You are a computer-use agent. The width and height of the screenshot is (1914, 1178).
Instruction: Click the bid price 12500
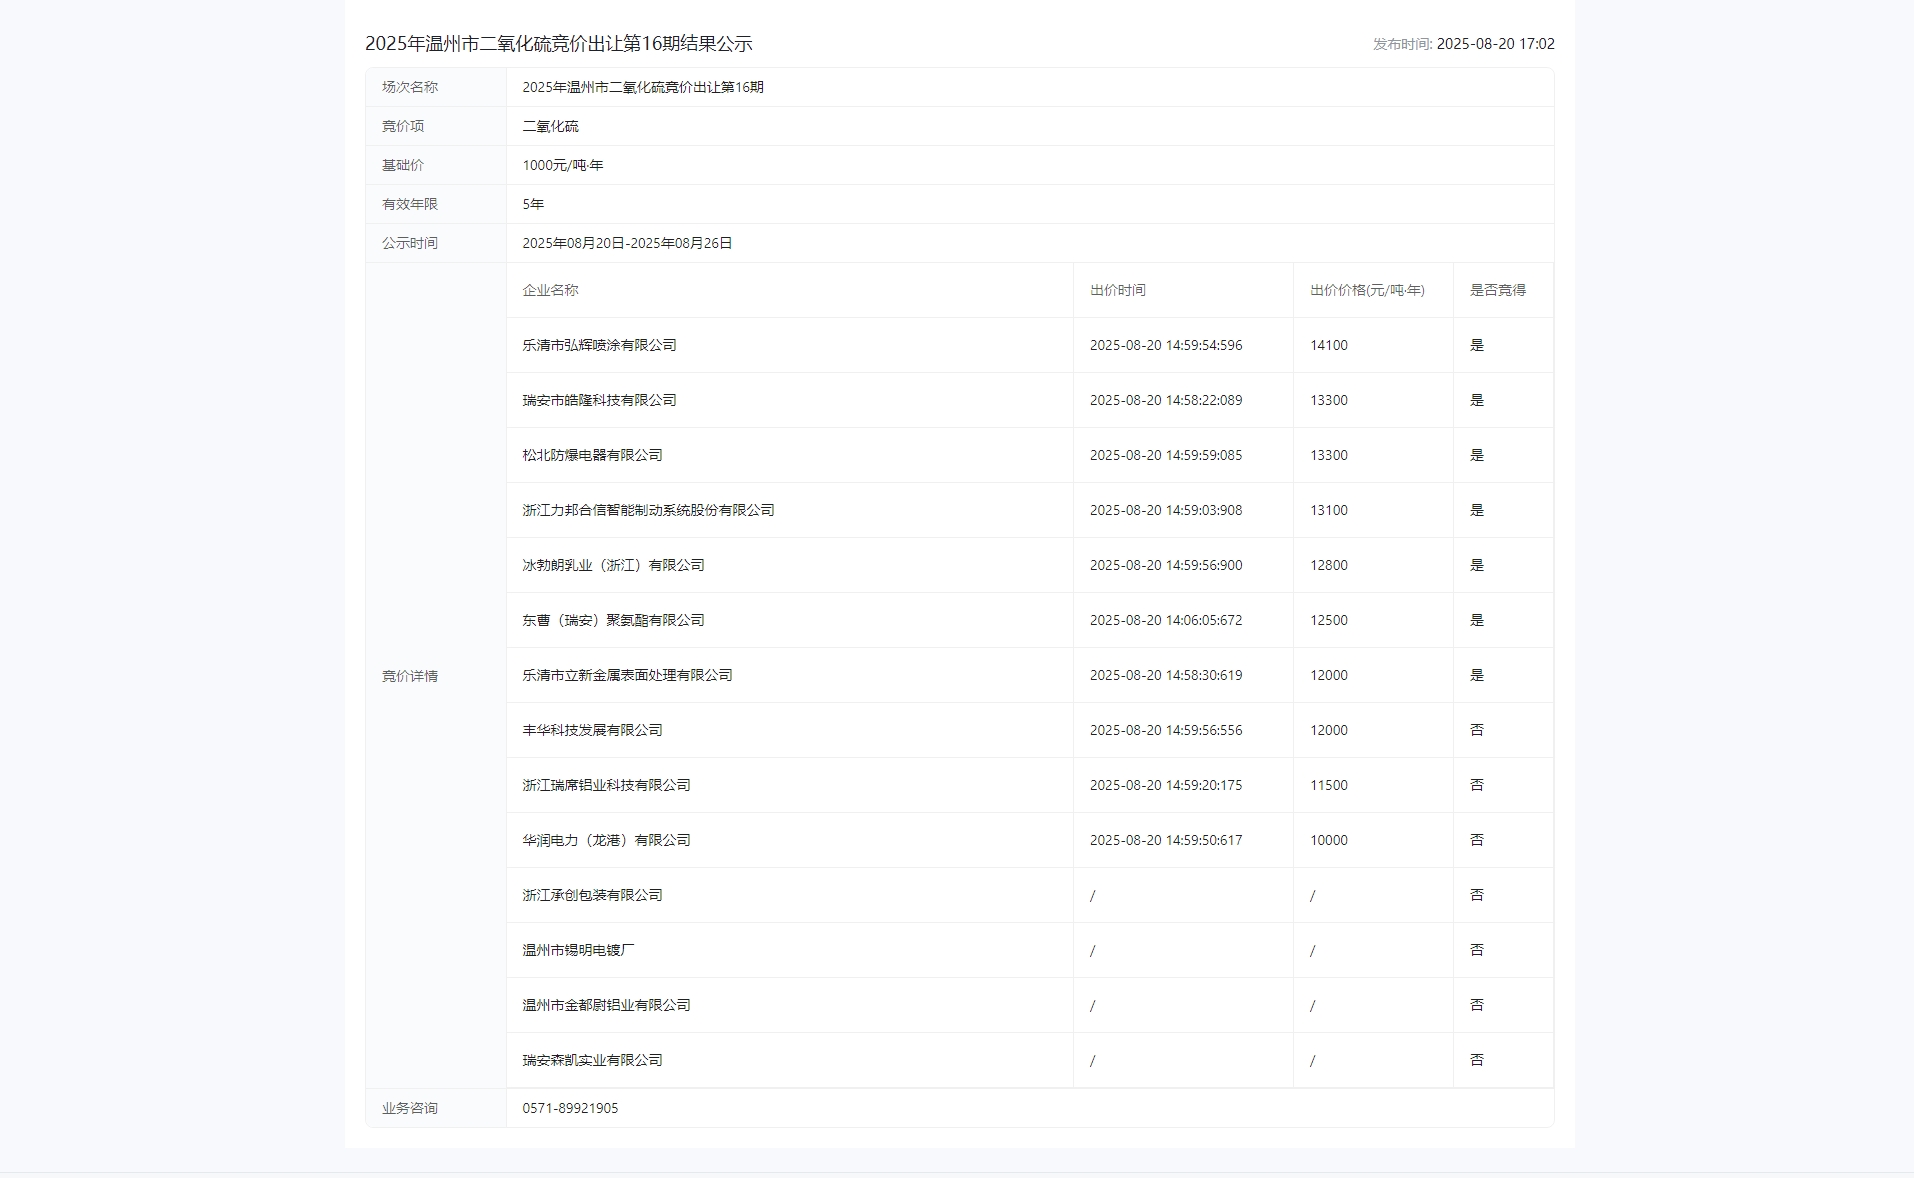(x=1329, y=620)
